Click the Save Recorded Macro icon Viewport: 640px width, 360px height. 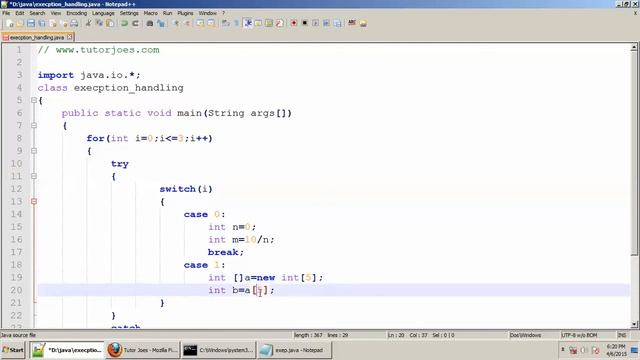point(337,23)
